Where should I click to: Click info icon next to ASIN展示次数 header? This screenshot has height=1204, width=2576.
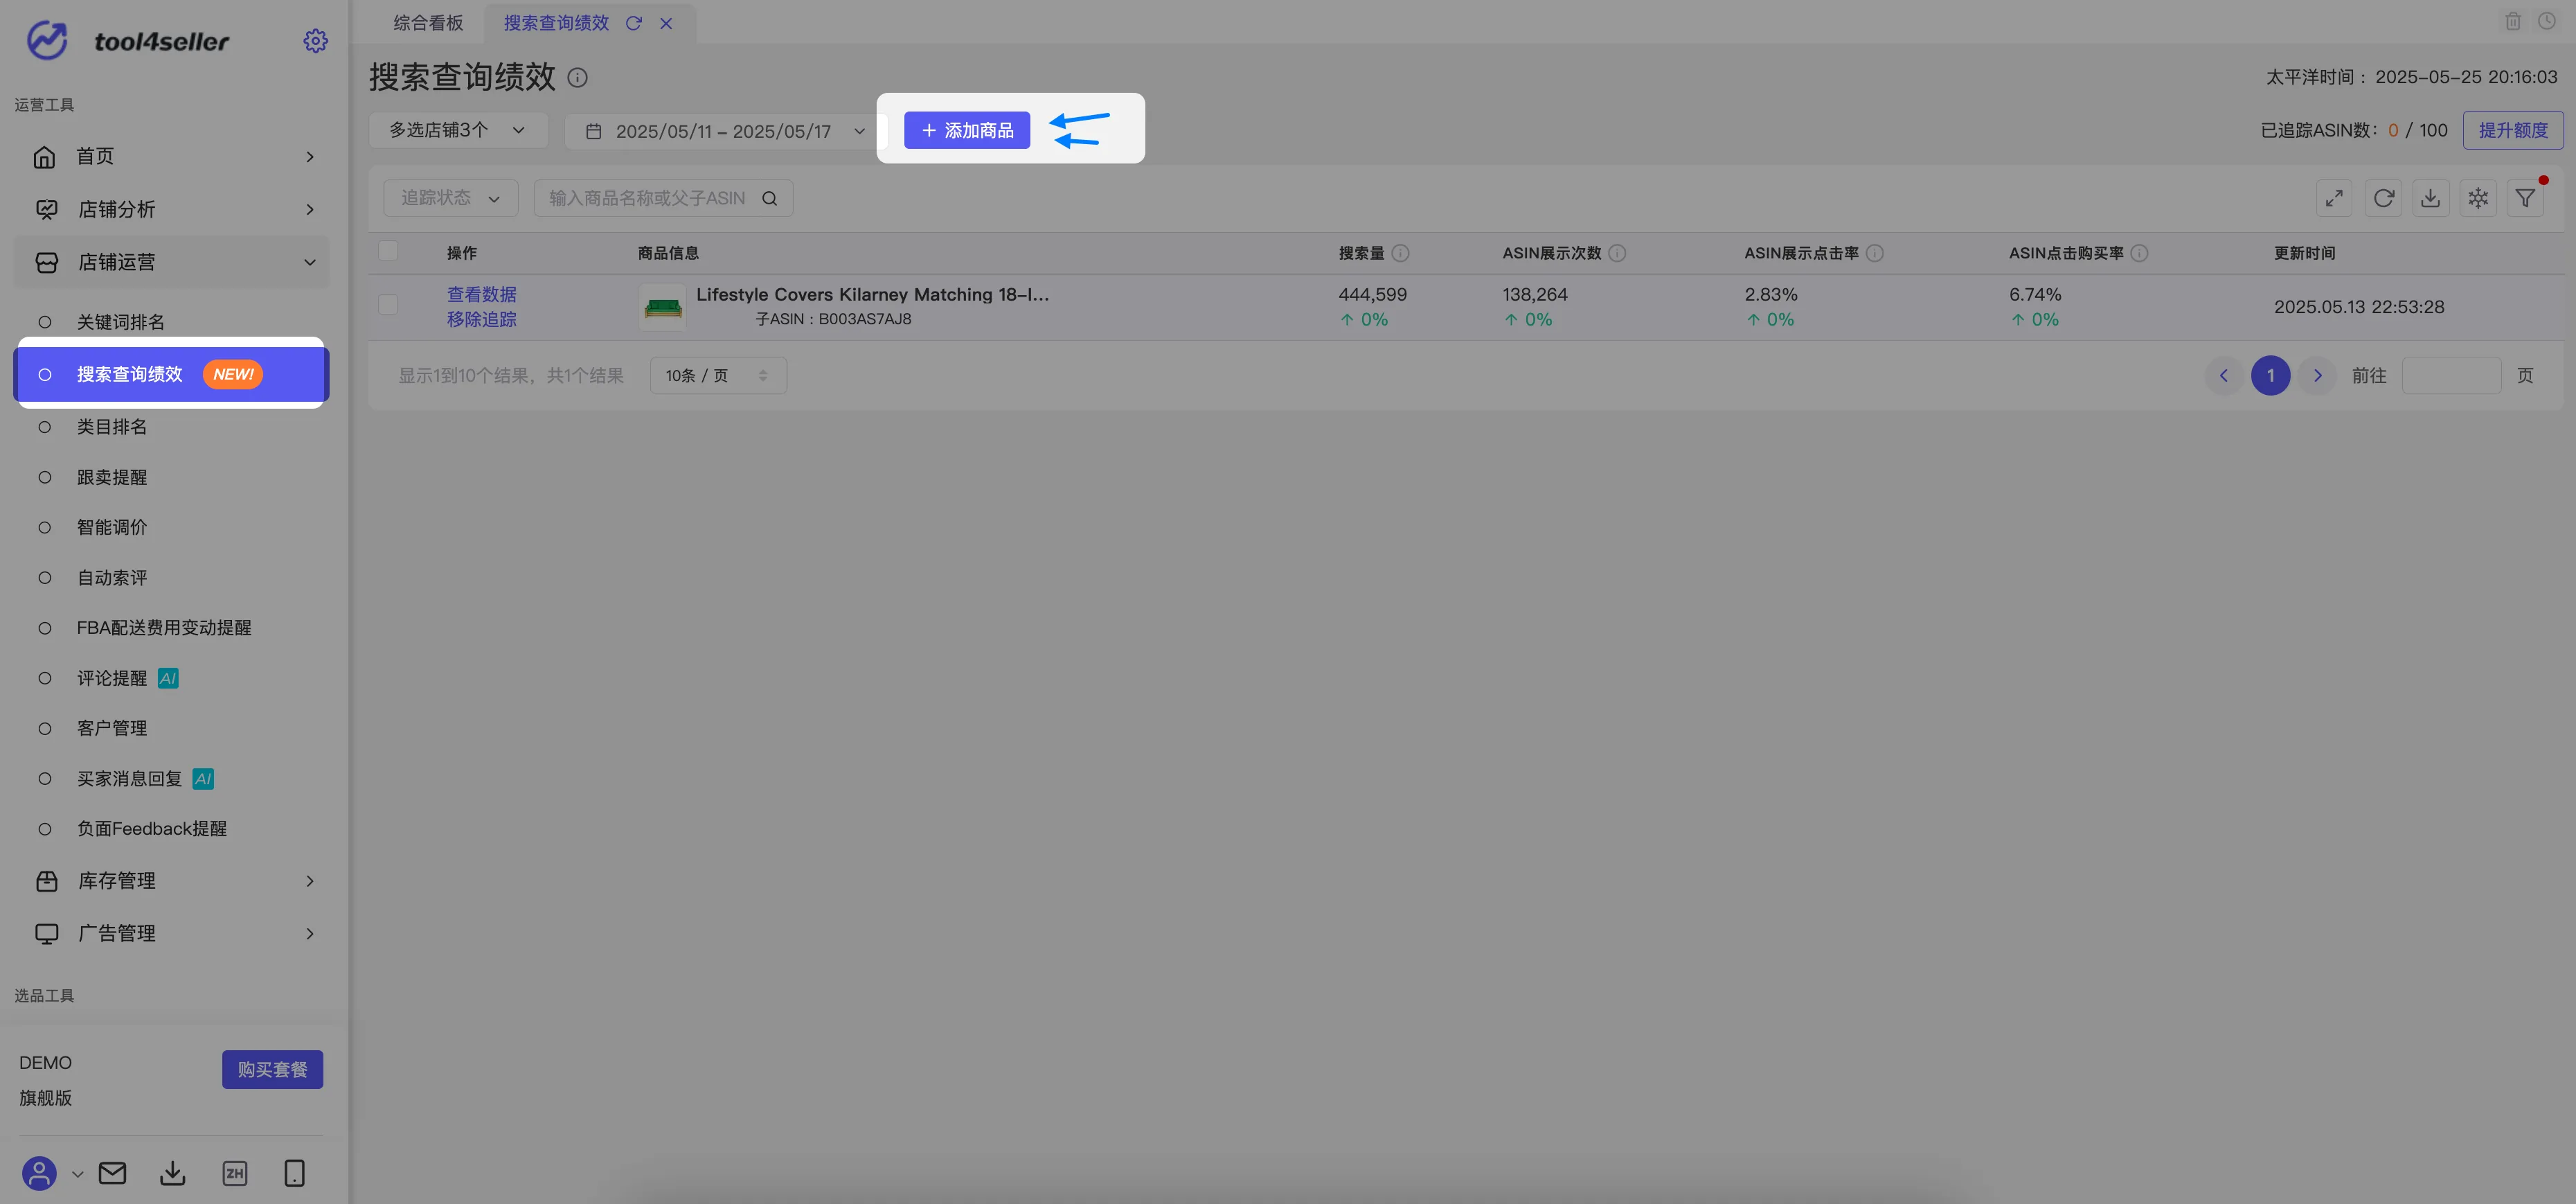point(1617,253)
